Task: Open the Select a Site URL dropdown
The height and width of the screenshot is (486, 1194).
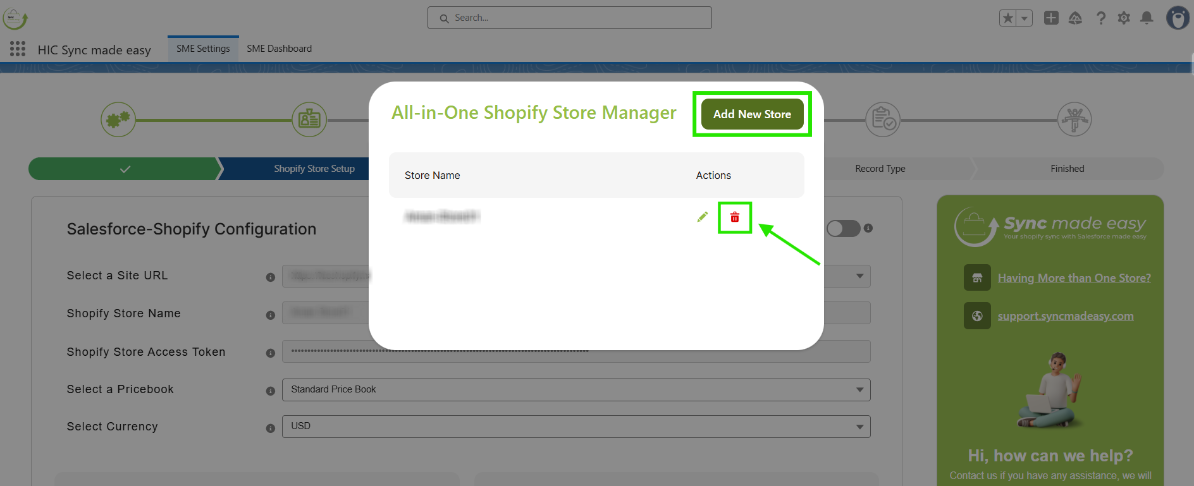Action: tap(576, 276)
